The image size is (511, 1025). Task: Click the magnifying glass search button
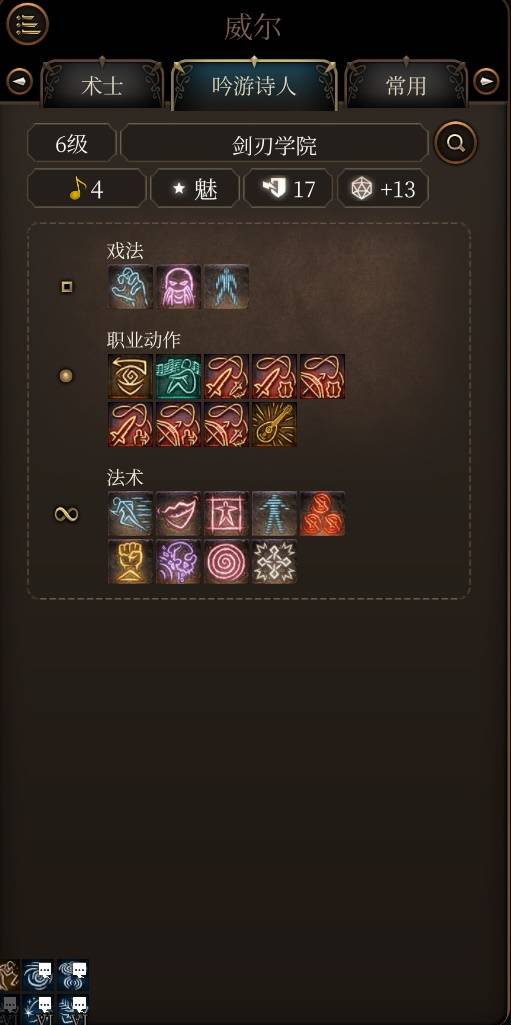(455, 143)
